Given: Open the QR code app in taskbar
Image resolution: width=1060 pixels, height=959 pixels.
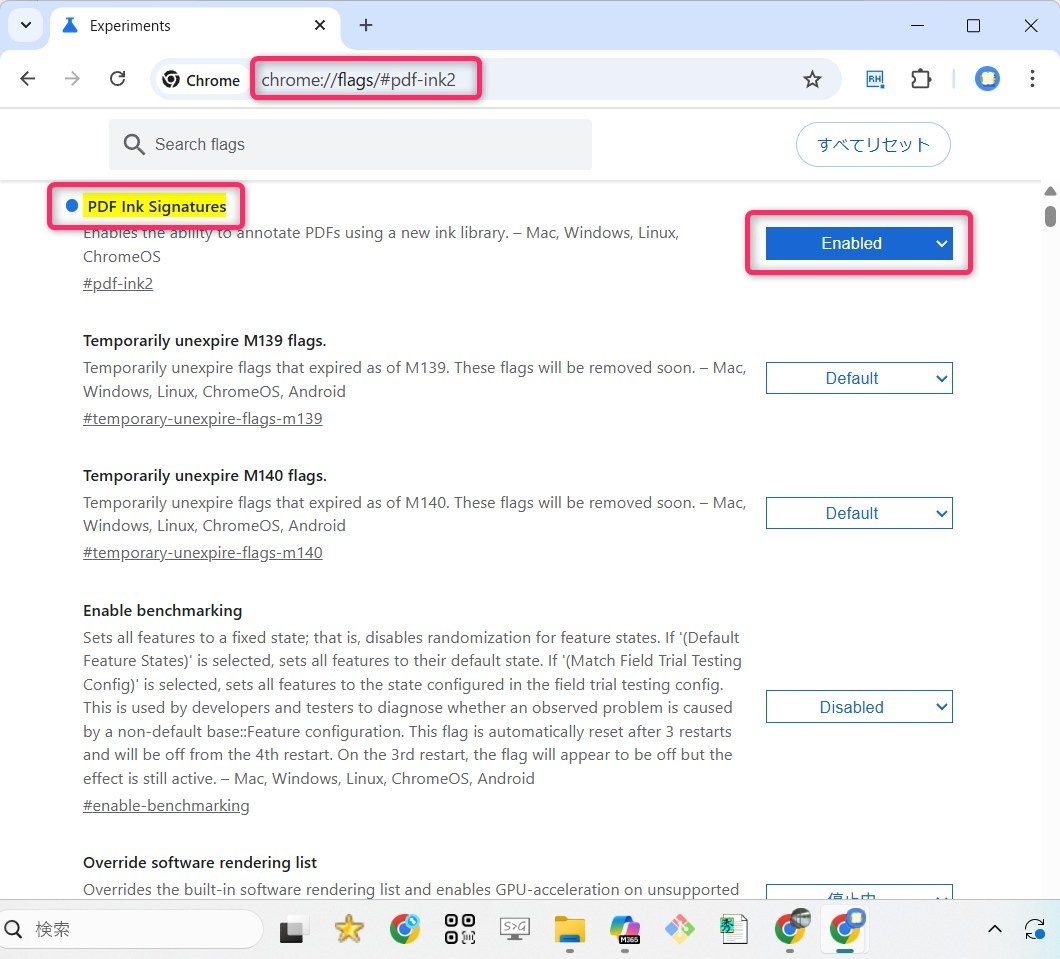Looking at the screenshot, I should pyautogui.click(x=459, y=929).
